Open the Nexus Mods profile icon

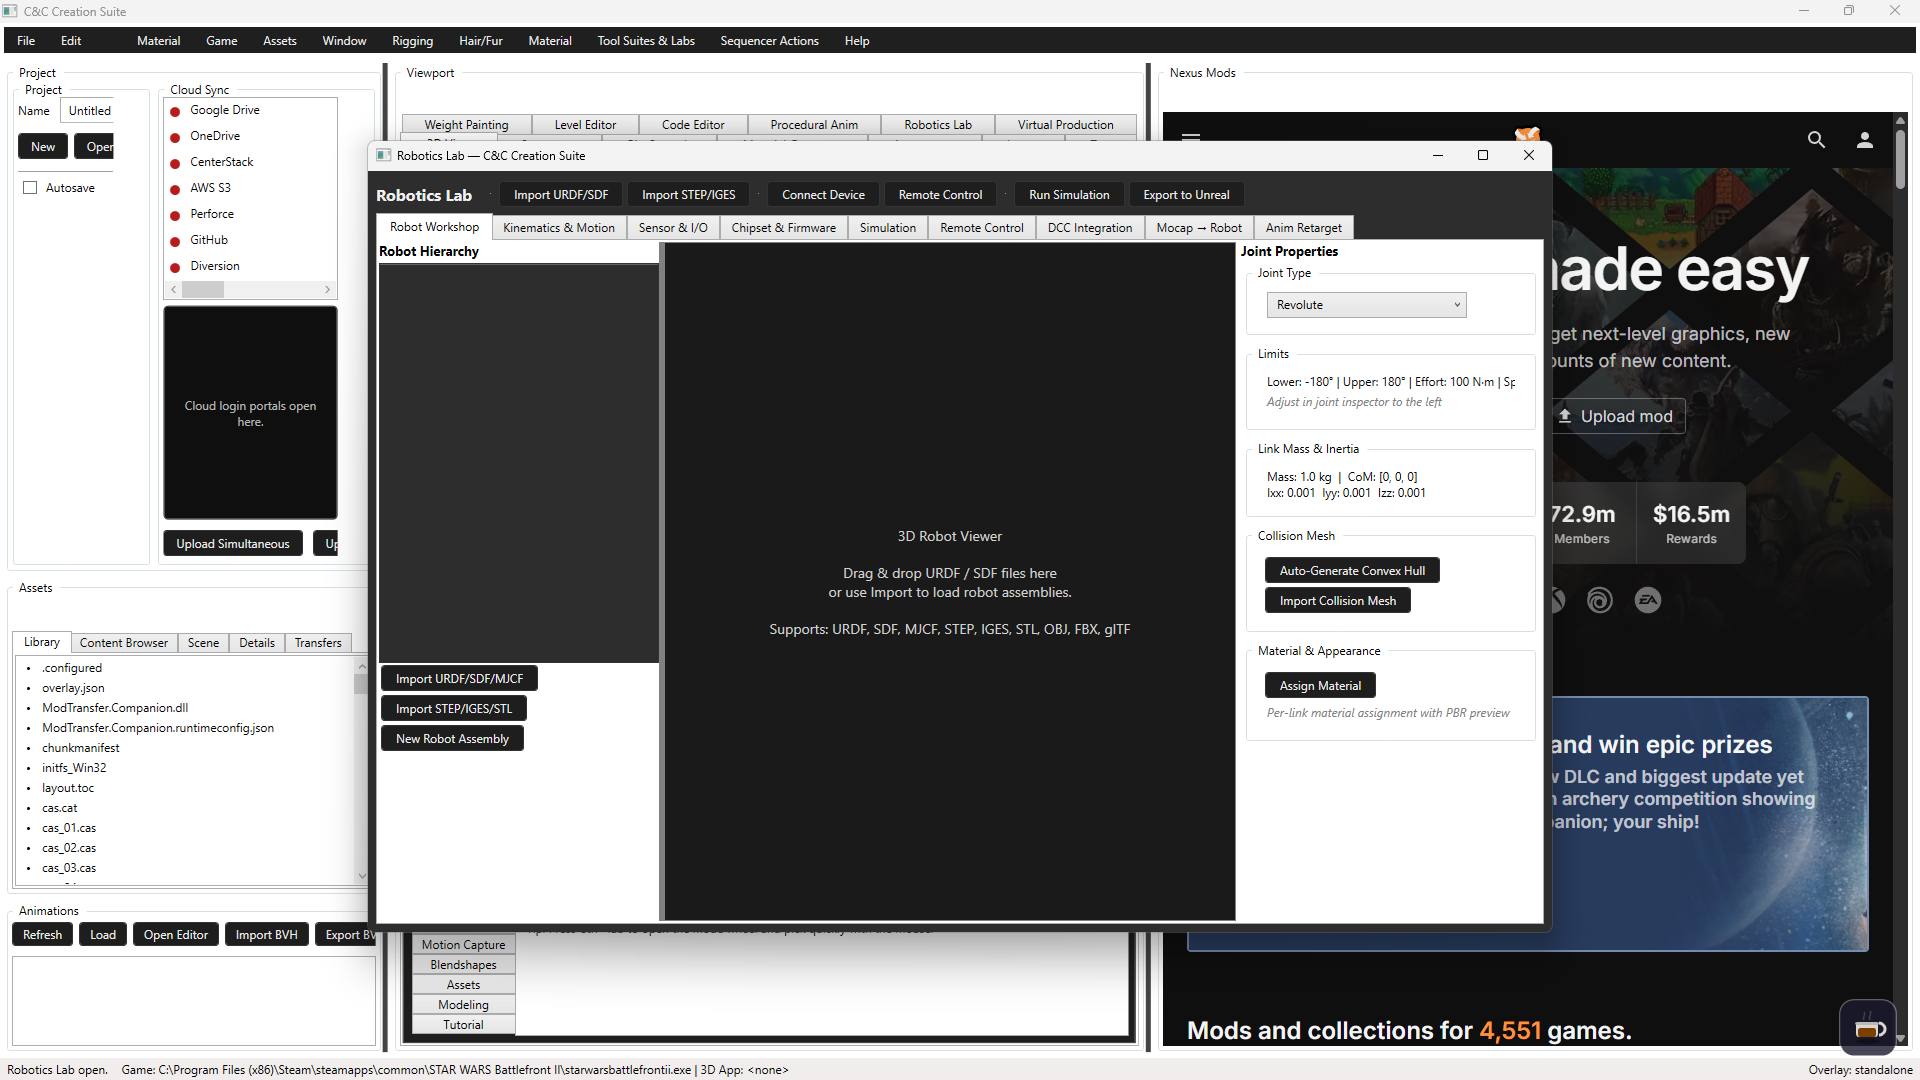click(x=1865, y=141)
